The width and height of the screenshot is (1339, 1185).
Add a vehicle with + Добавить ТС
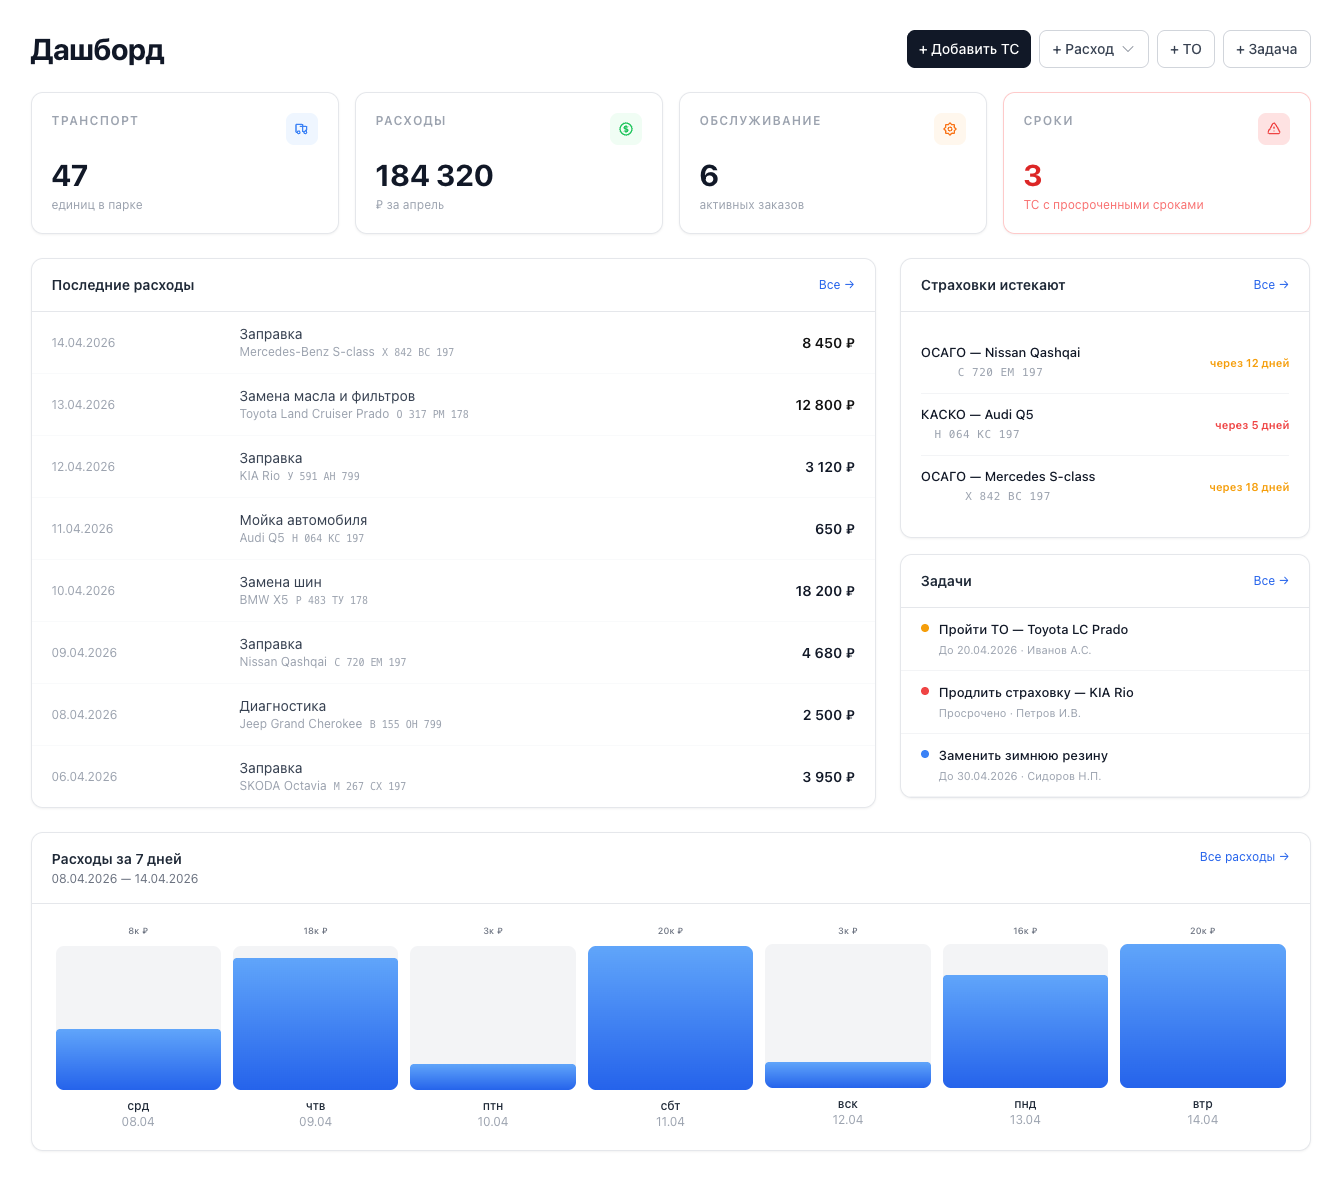click(969, 49)
